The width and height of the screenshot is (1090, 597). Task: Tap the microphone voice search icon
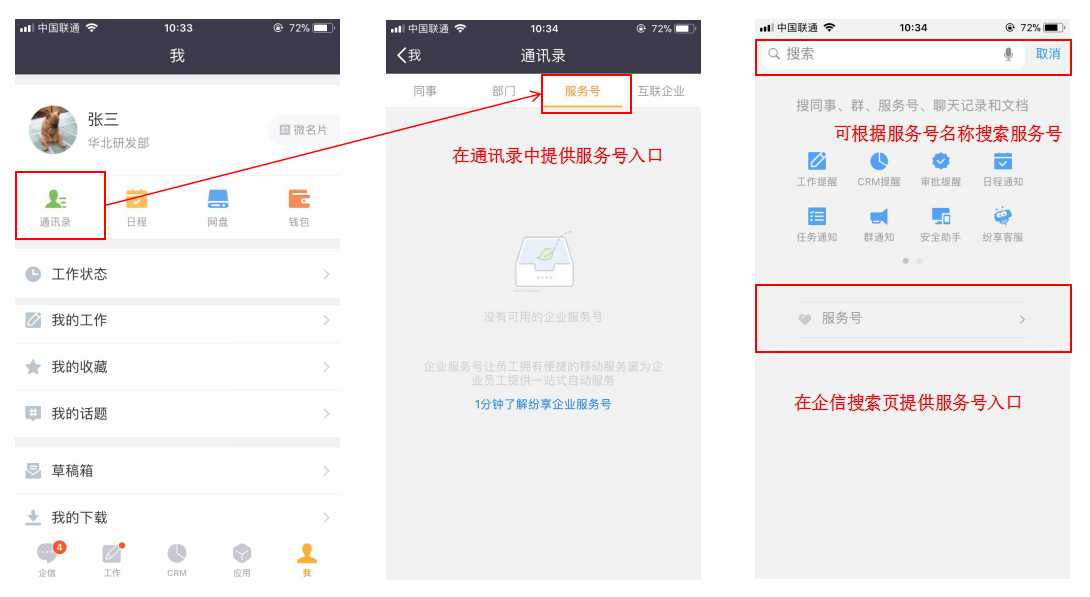pyautogui.click(x=1008, y=54)
